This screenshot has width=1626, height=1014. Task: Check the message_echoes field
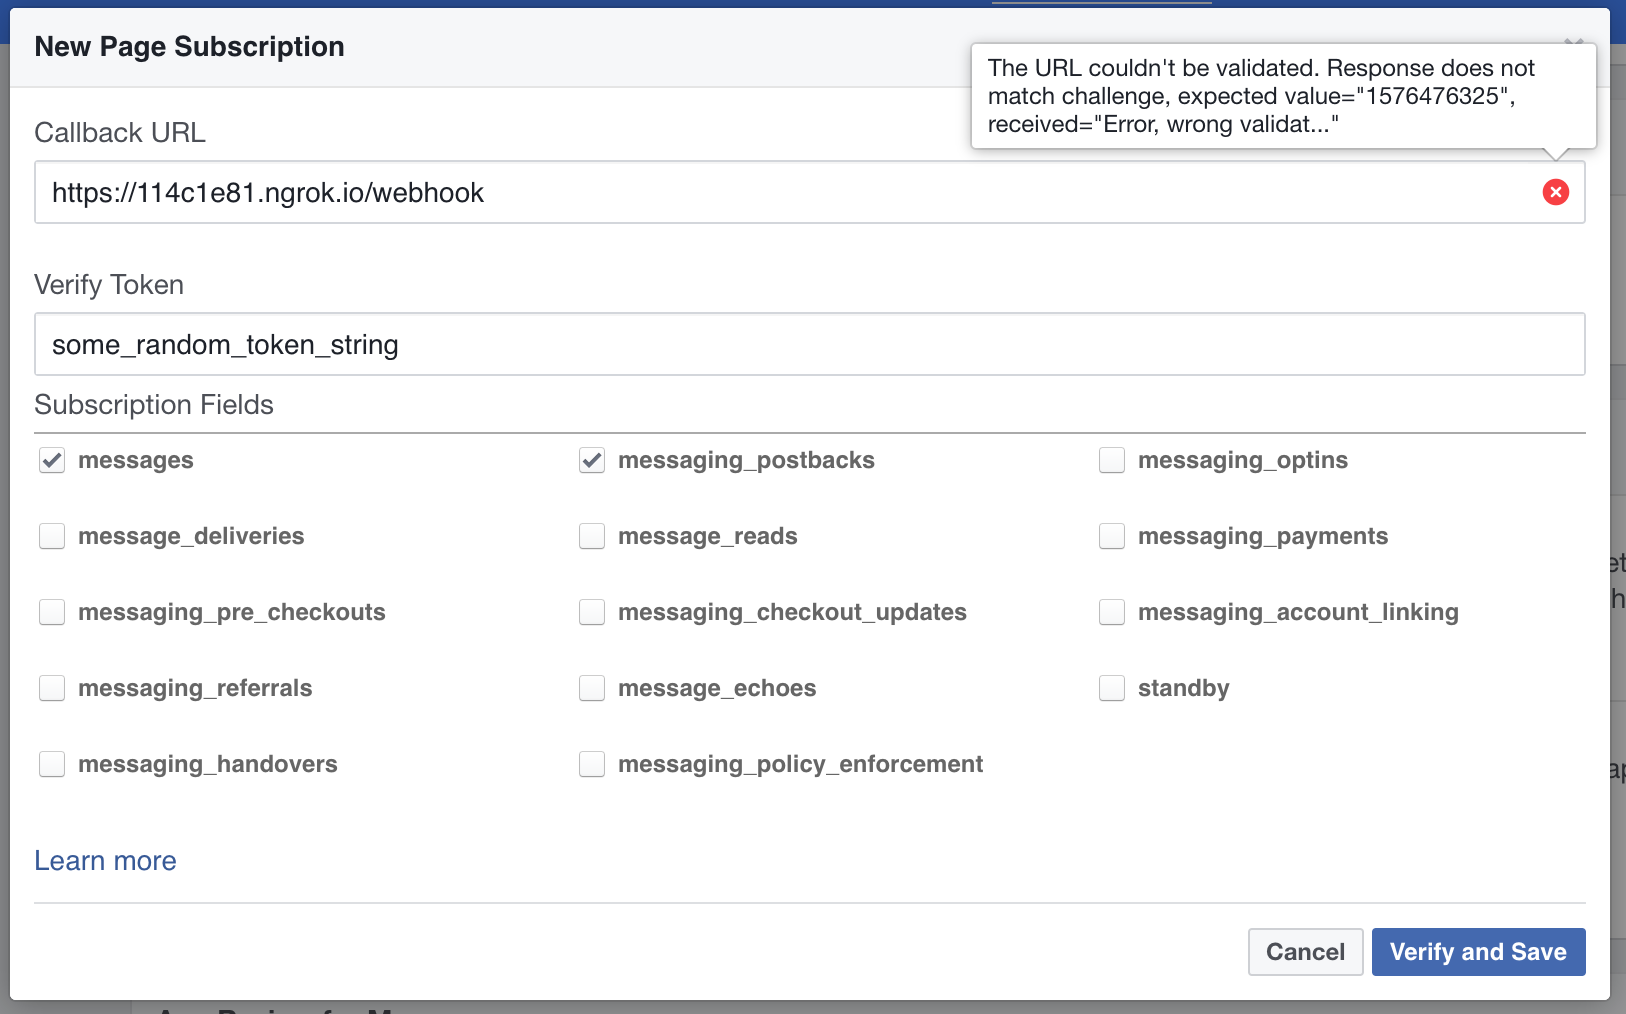592,688
